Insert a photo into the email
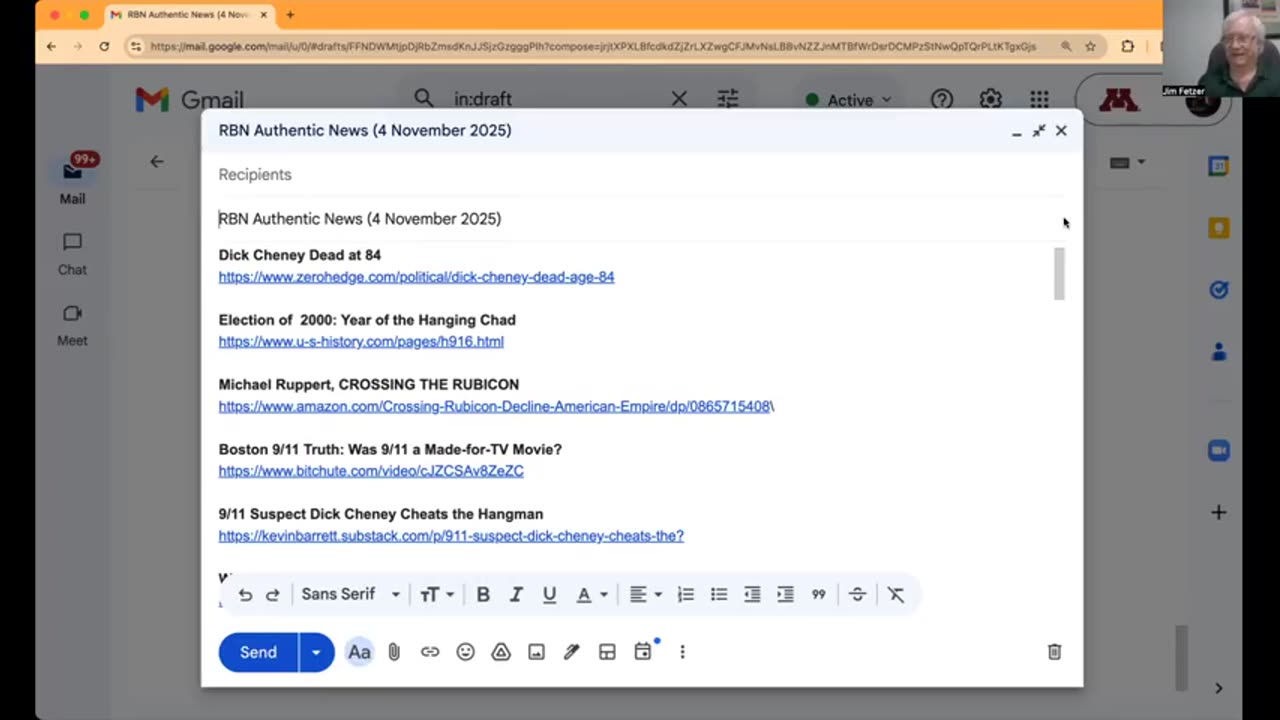The width and height of the screenshot is (1280, 720). coord(536,652)
